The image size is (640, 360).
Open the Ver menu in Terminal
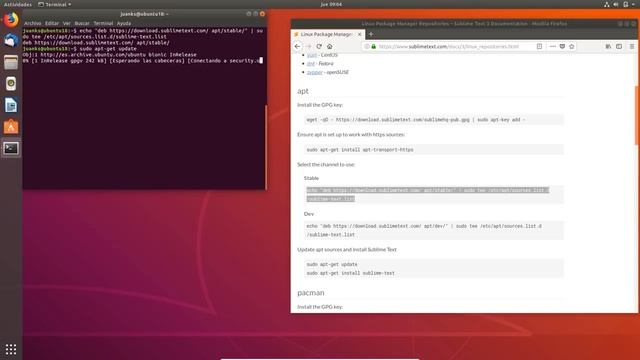pos(67,23)
